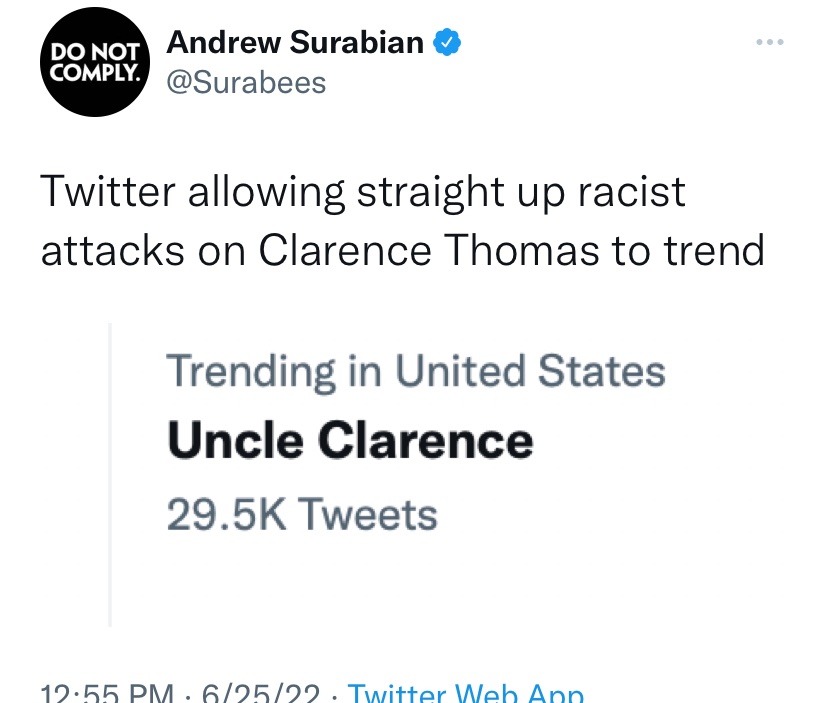Select the Uncle Clarence trend title

[x=350, y=441]
